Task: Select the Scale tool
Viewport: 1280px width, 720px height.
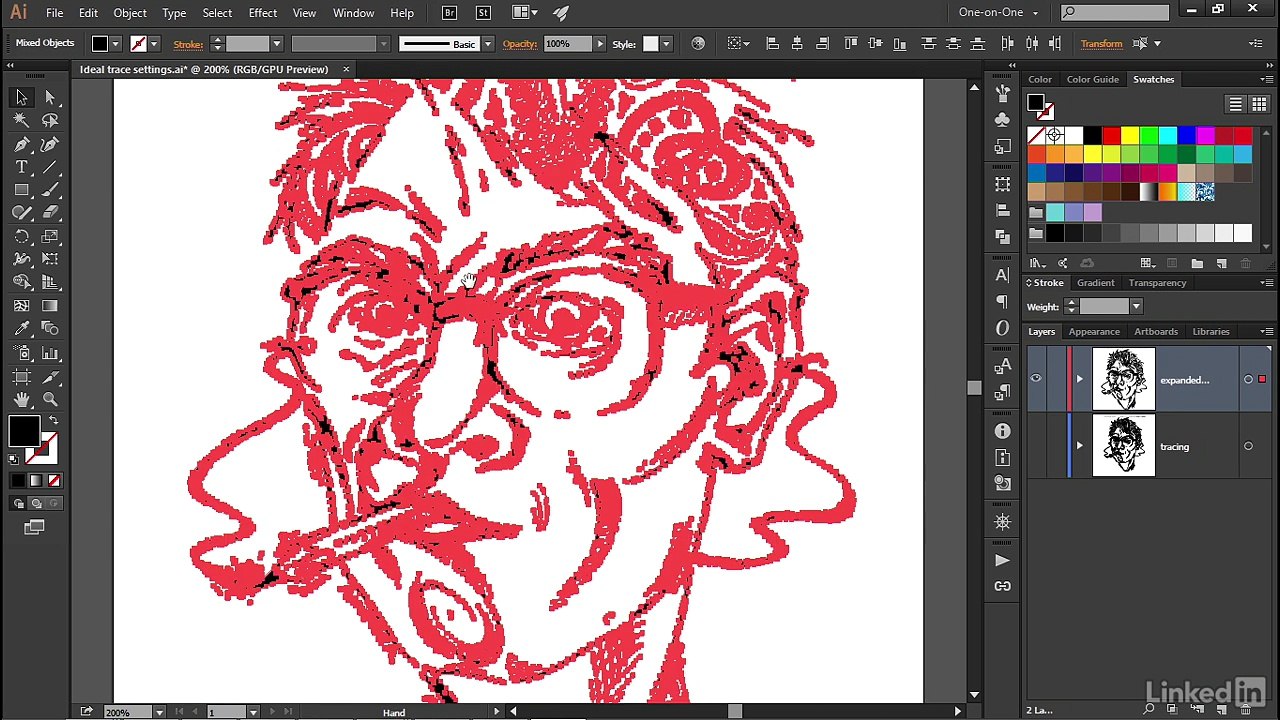Action: pyautogui.click(x=50, y=237)
